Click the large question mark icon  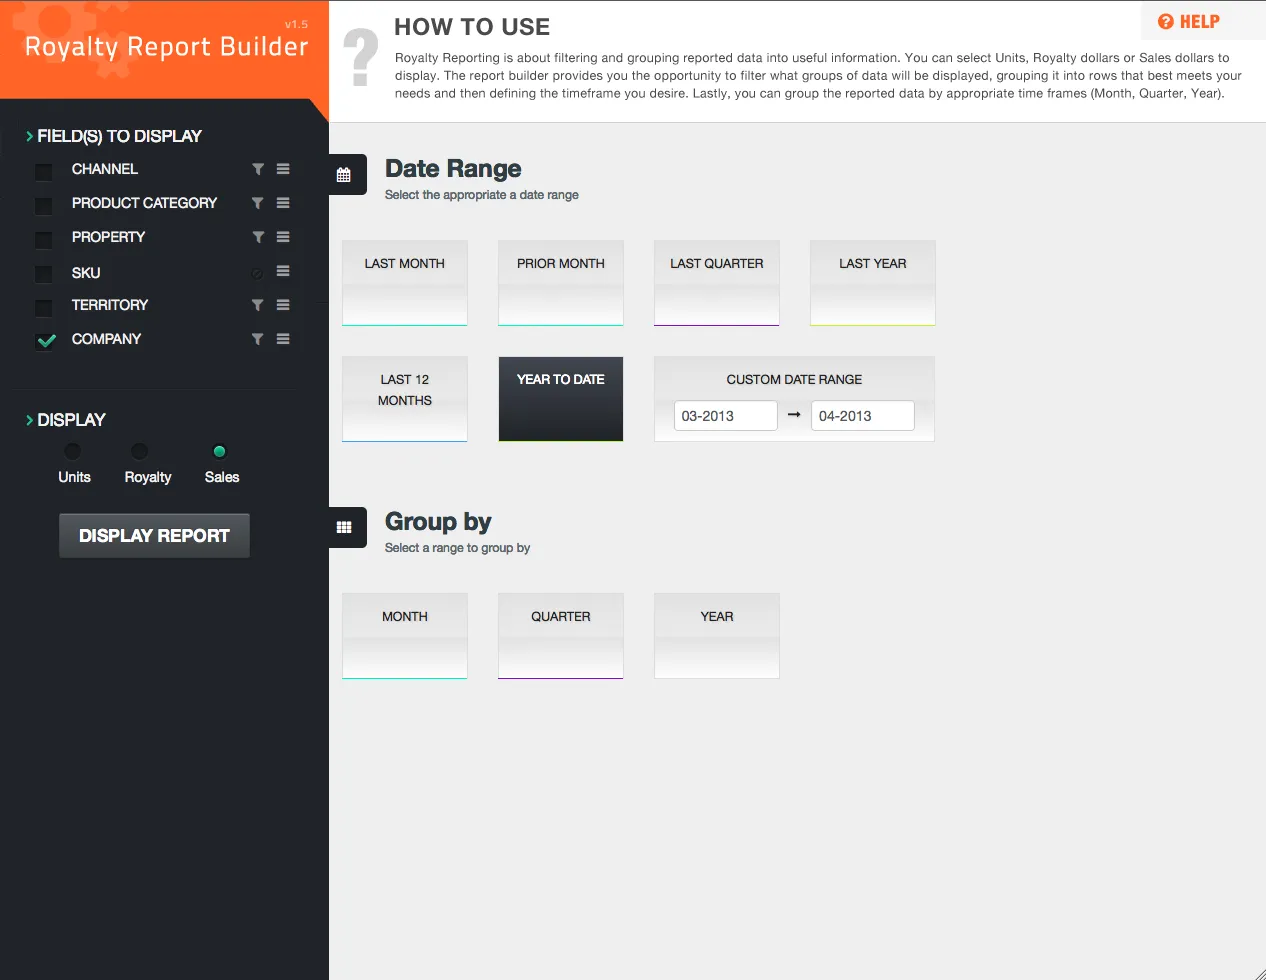pyautogui.click(x=361, y=57)
